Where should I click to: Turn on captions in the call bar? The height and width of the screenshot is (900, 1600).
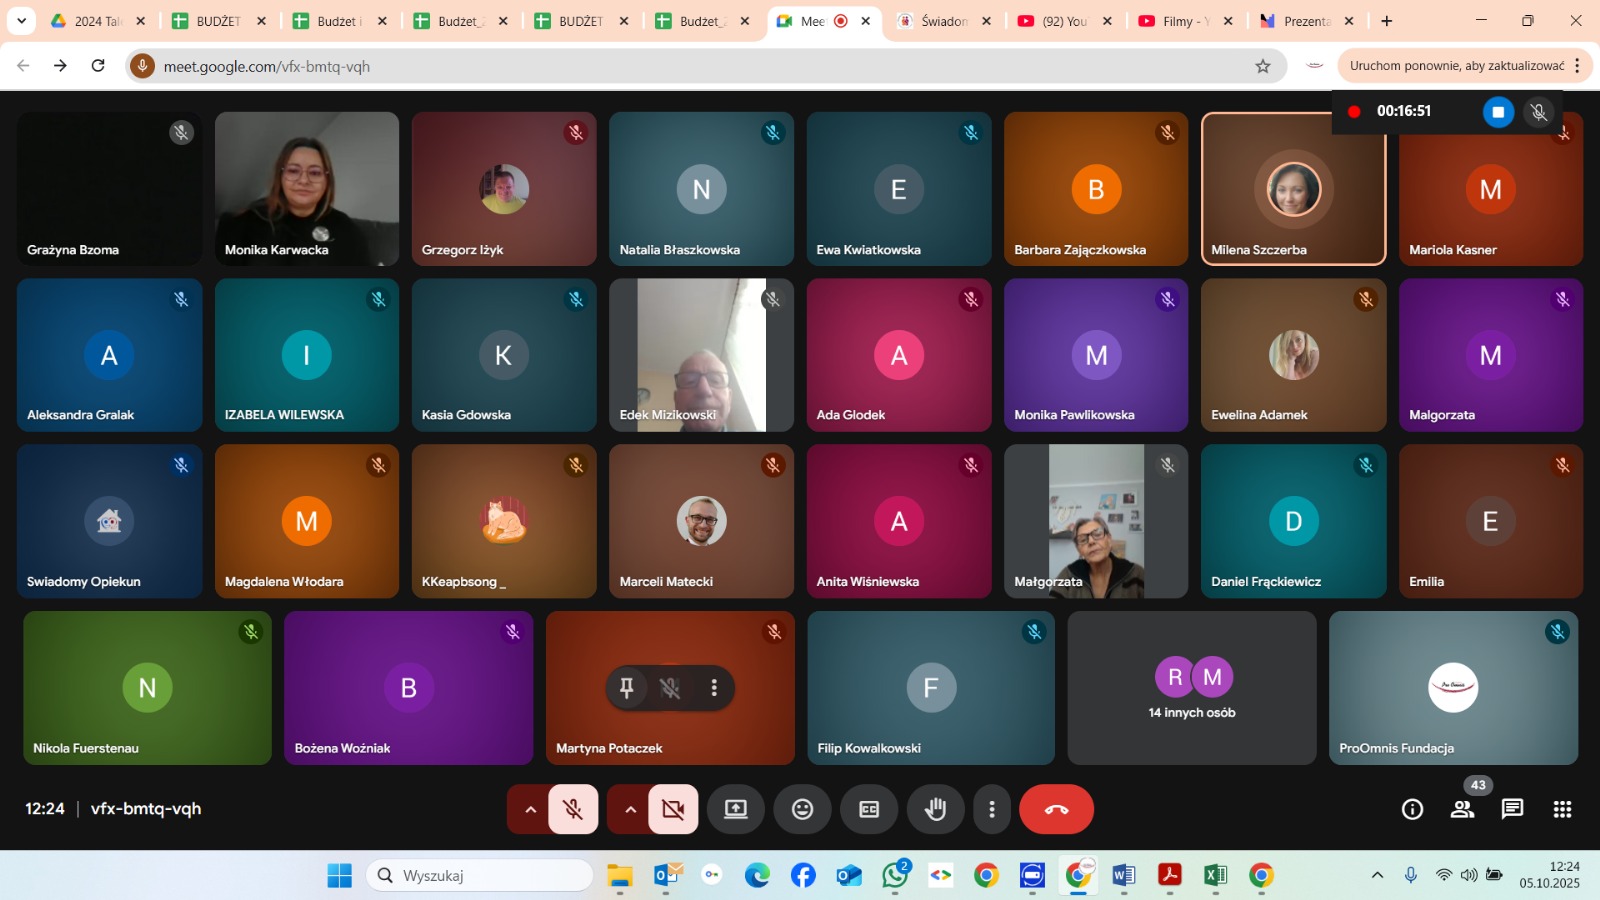tap(869, 809)
